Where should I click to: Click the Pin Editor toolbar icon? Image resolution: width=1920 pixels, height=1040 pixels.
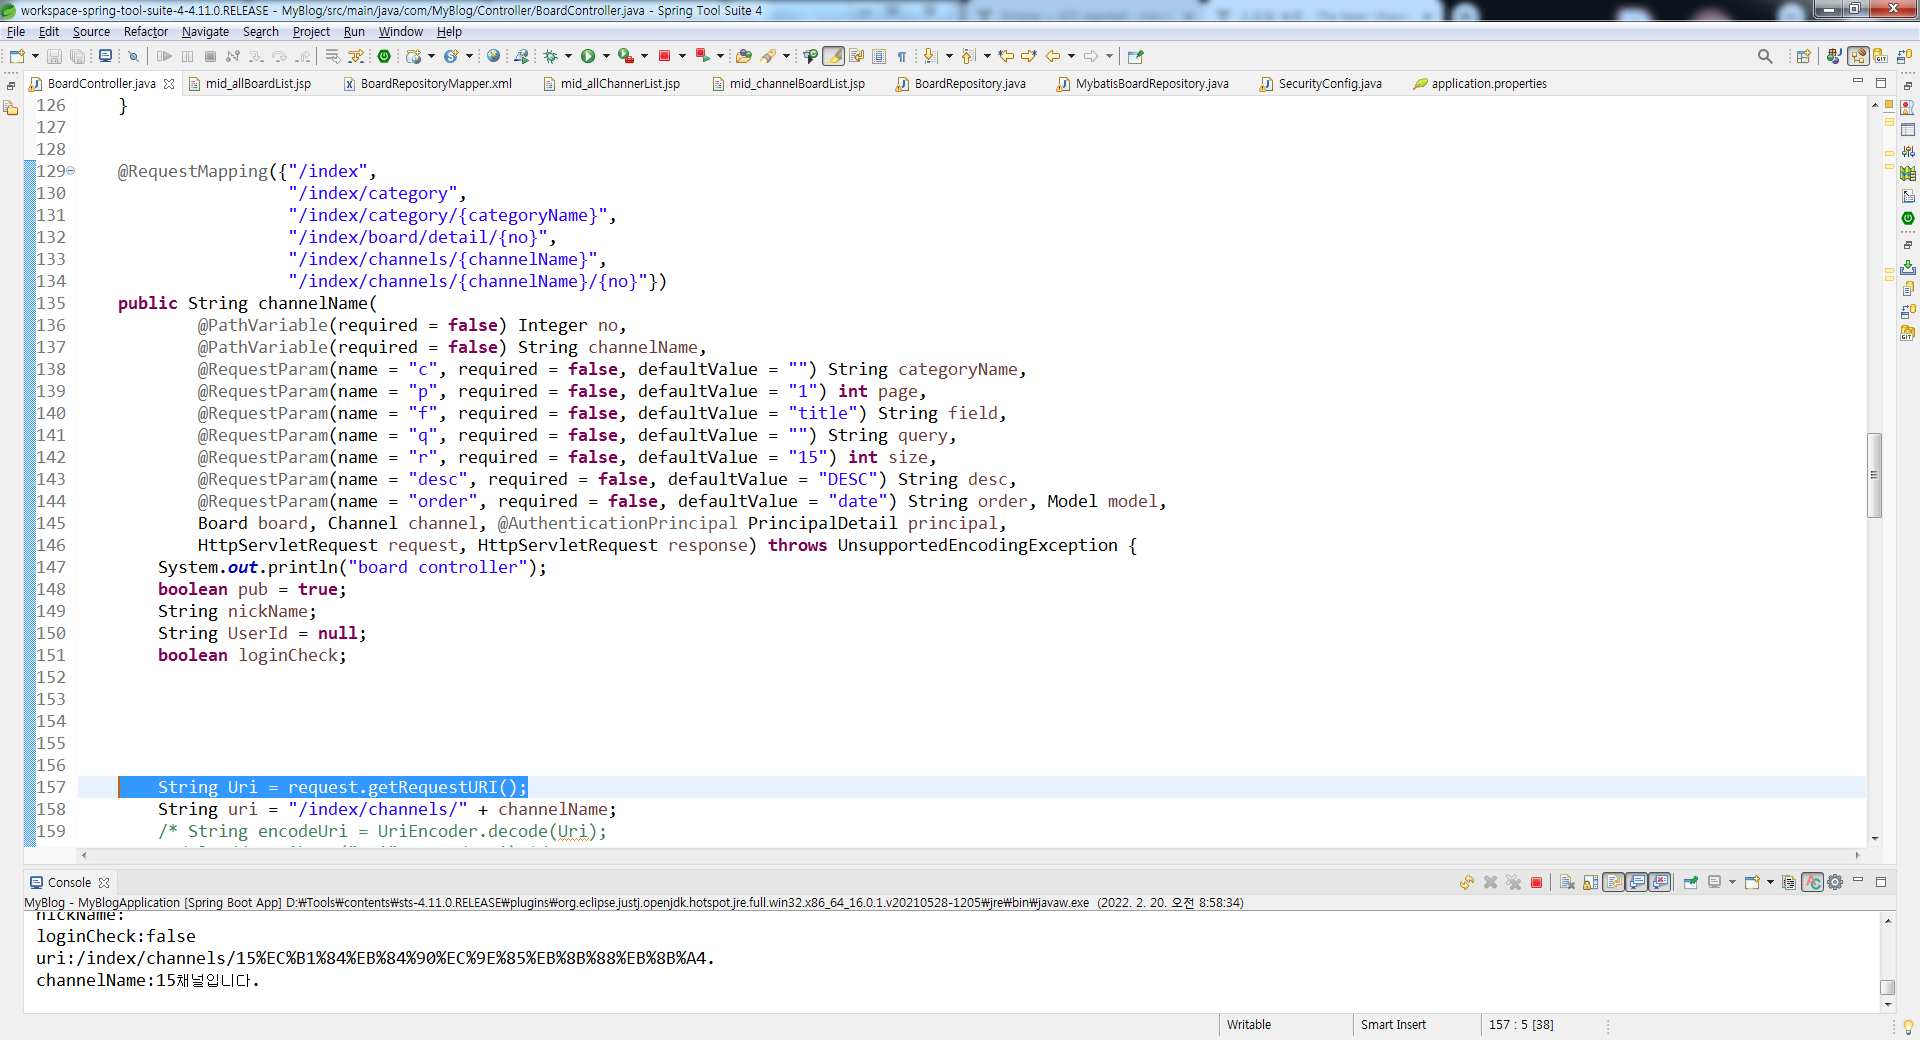coord(1134,56)
